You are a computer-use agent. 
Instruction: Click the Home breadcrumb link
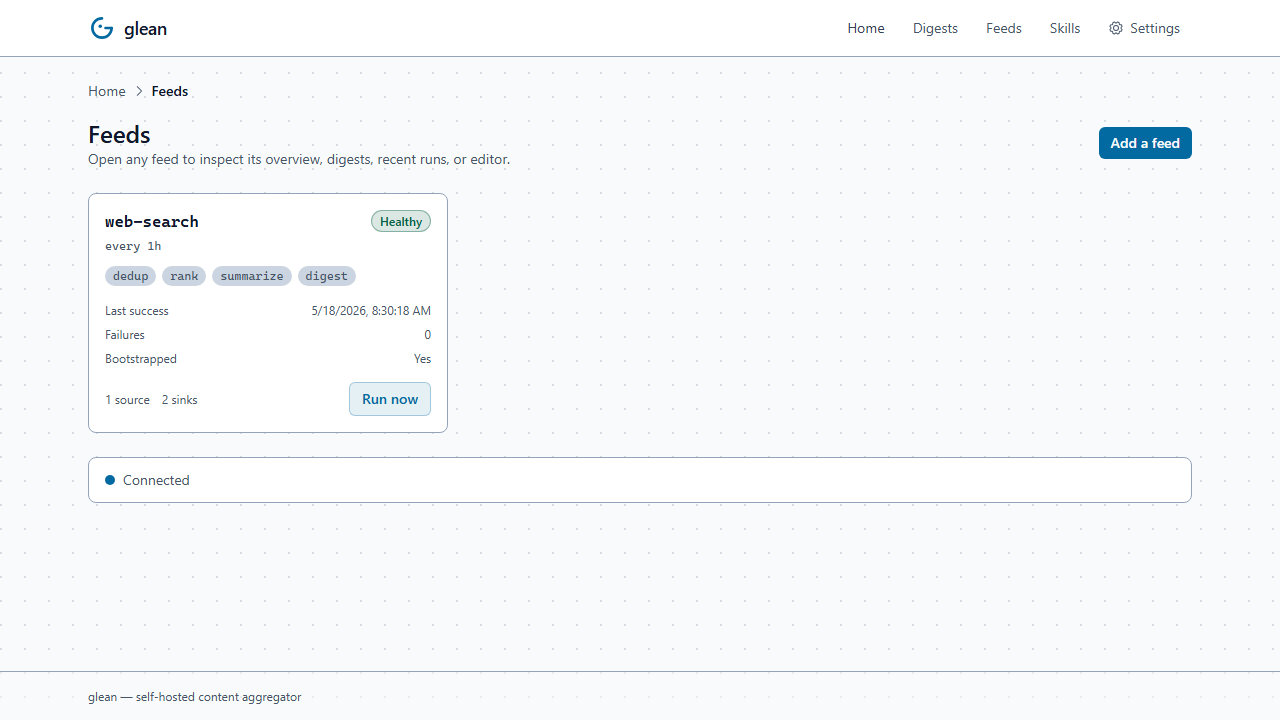(x=107, y=91)
